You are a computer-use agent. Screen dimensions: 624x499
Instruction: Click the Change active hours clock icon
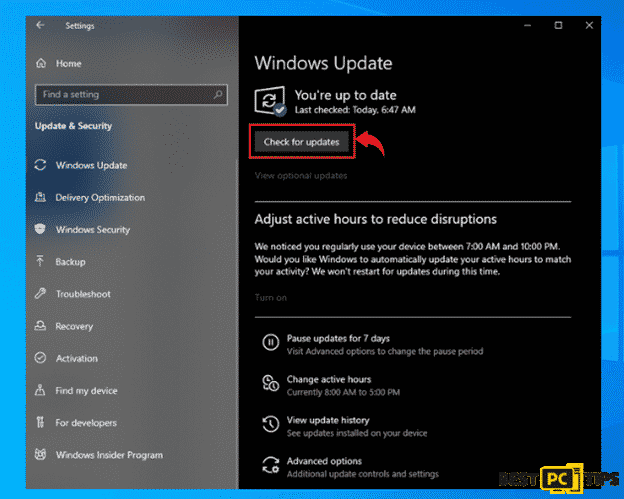271,383
